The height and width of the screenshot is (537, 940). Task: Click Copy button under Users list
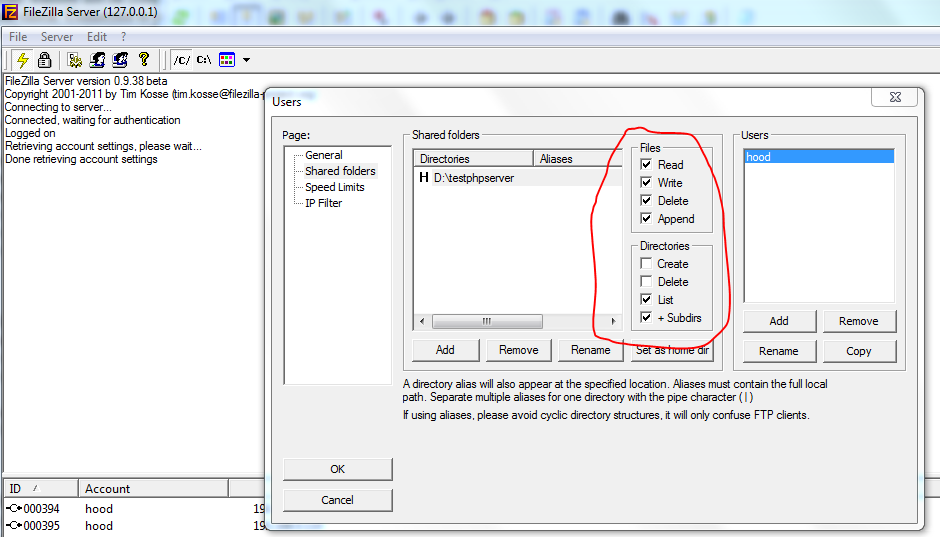[x=859, y=351]
